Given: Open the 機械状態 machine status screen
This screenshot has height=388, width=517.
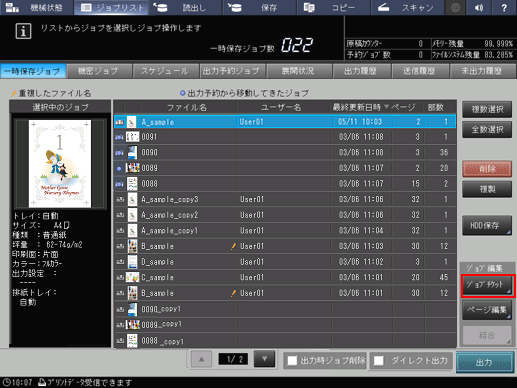Looking at the screenshot, I should [36, 7].
